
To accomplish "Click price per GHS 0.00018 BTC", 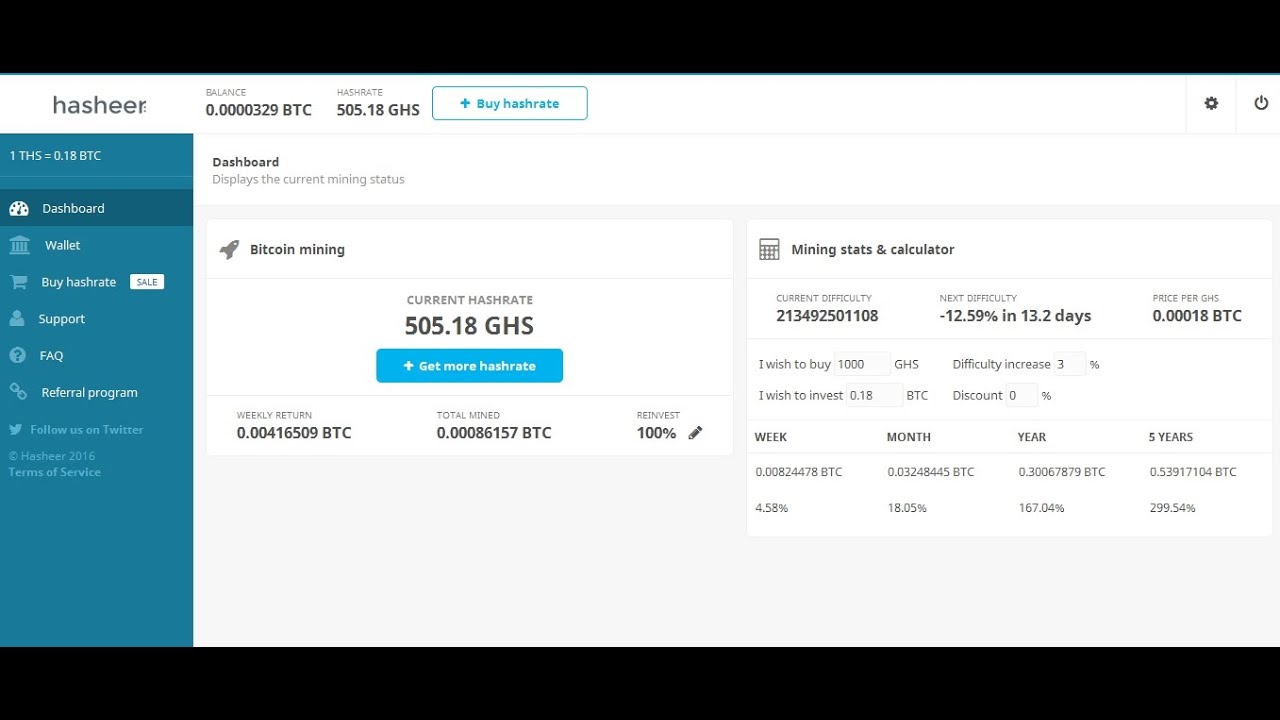I will 1197,316.
